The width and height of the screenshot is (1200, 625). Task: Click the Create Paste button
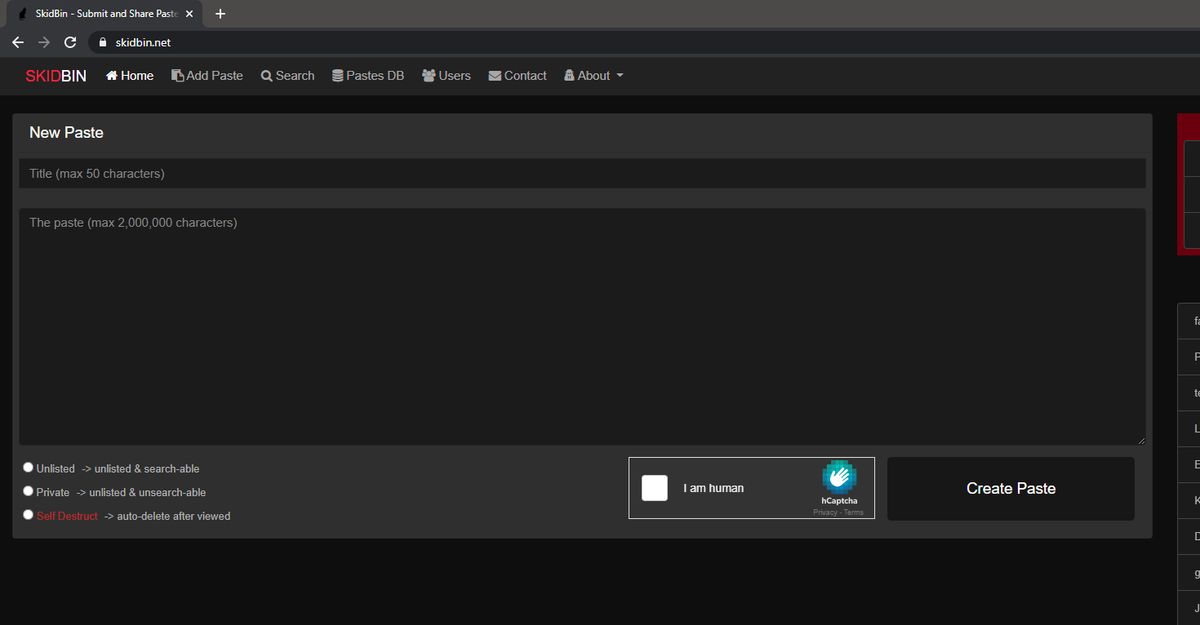(1010, 488)
